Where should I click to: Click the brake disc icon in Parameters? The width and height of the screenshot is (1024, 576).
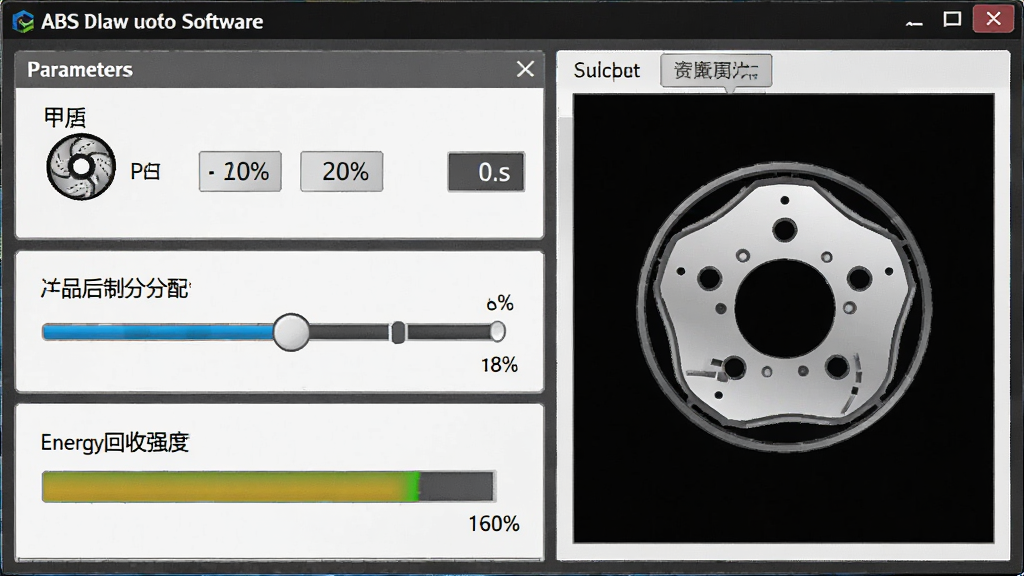[x=81, y=167]
